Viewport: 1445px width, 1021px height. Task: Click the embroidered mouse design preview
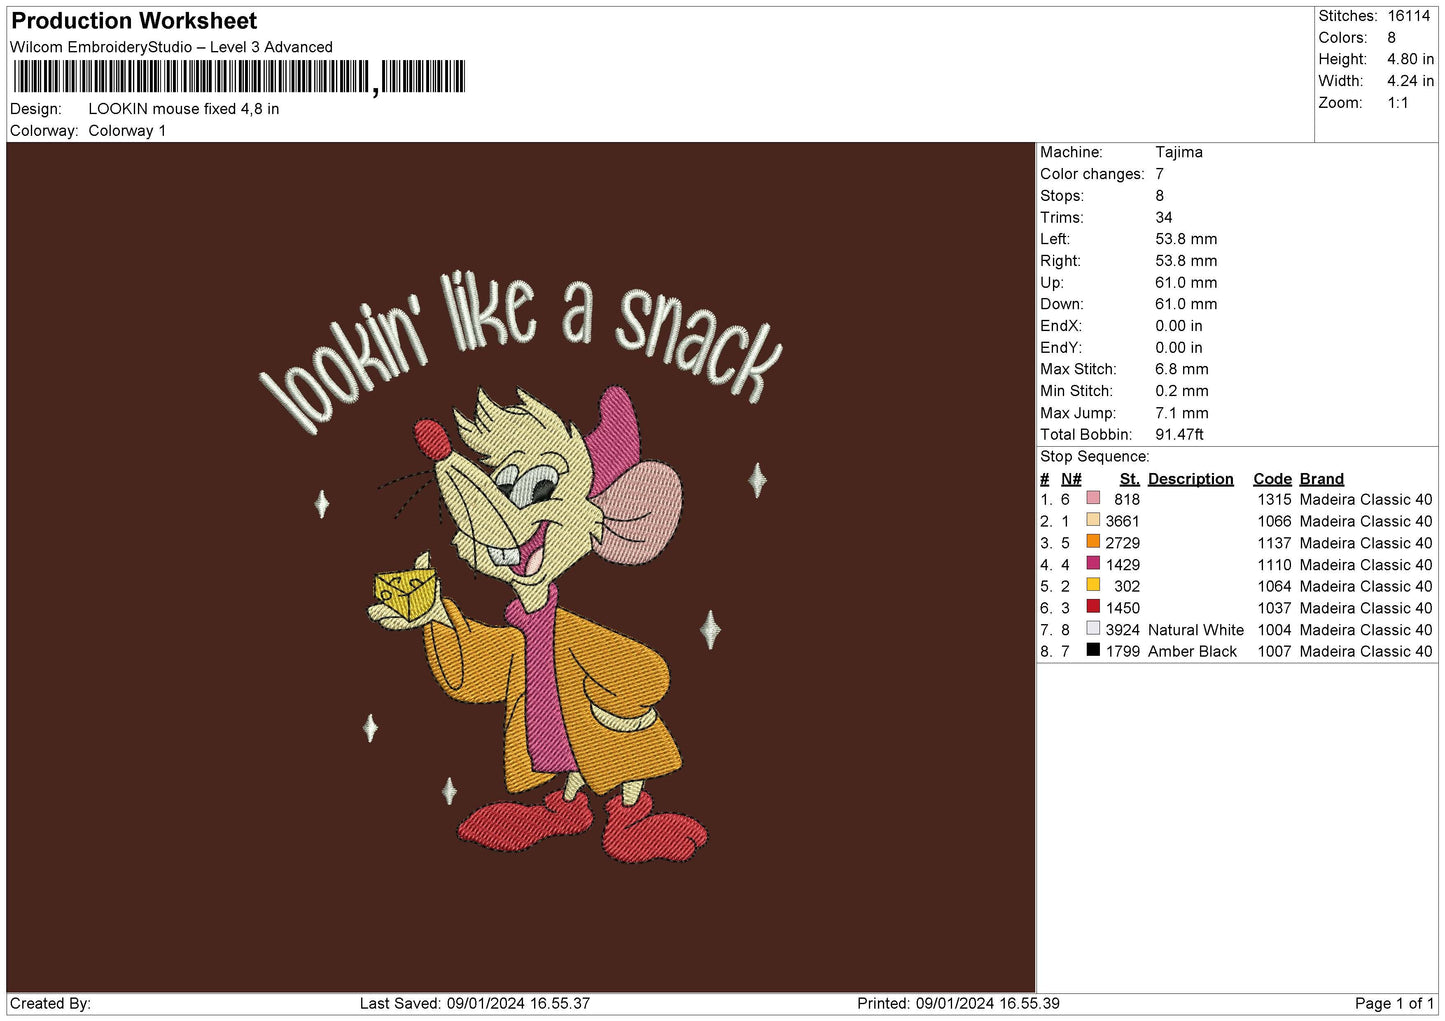click(521, 567)
